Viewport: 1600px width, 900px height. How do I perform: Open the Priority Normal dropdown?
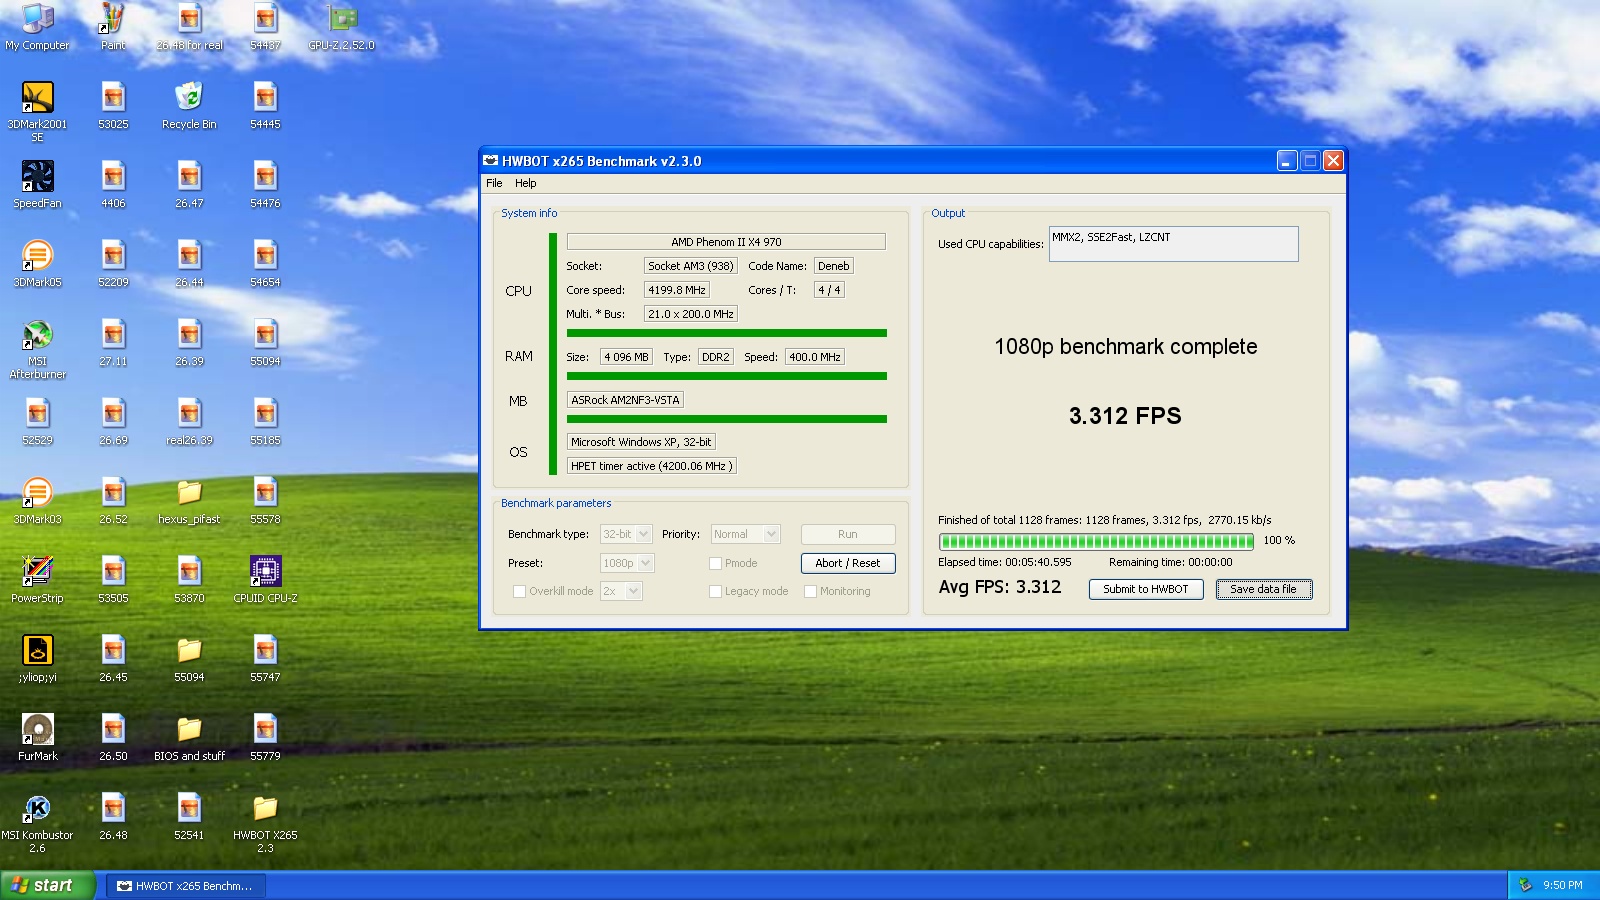tap(745, 534)
